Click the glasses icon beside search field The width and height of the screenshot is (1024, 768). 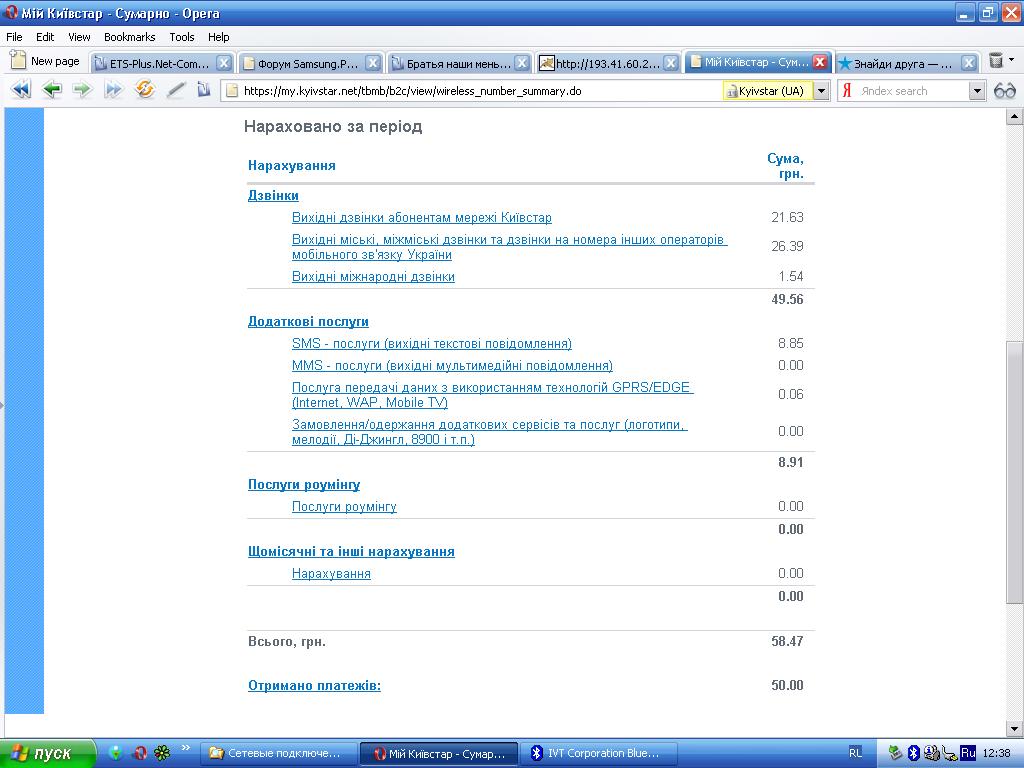click(x=1004, y=91)
